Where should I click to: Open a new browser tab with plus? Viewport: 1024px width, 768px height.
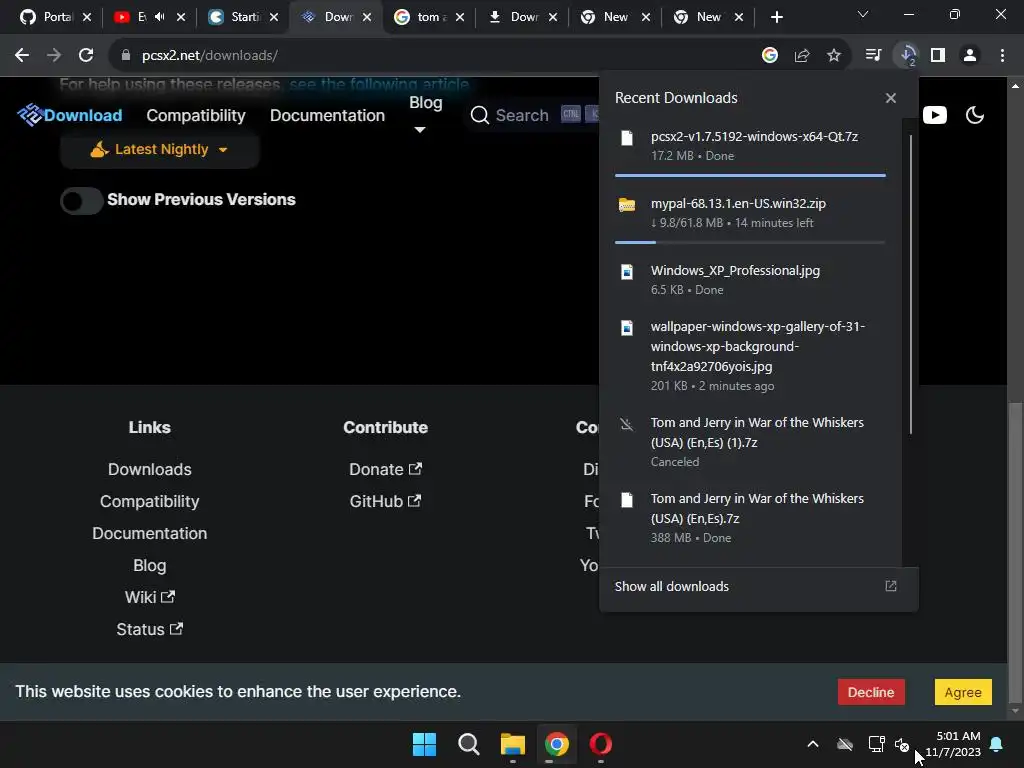(776, 17)
